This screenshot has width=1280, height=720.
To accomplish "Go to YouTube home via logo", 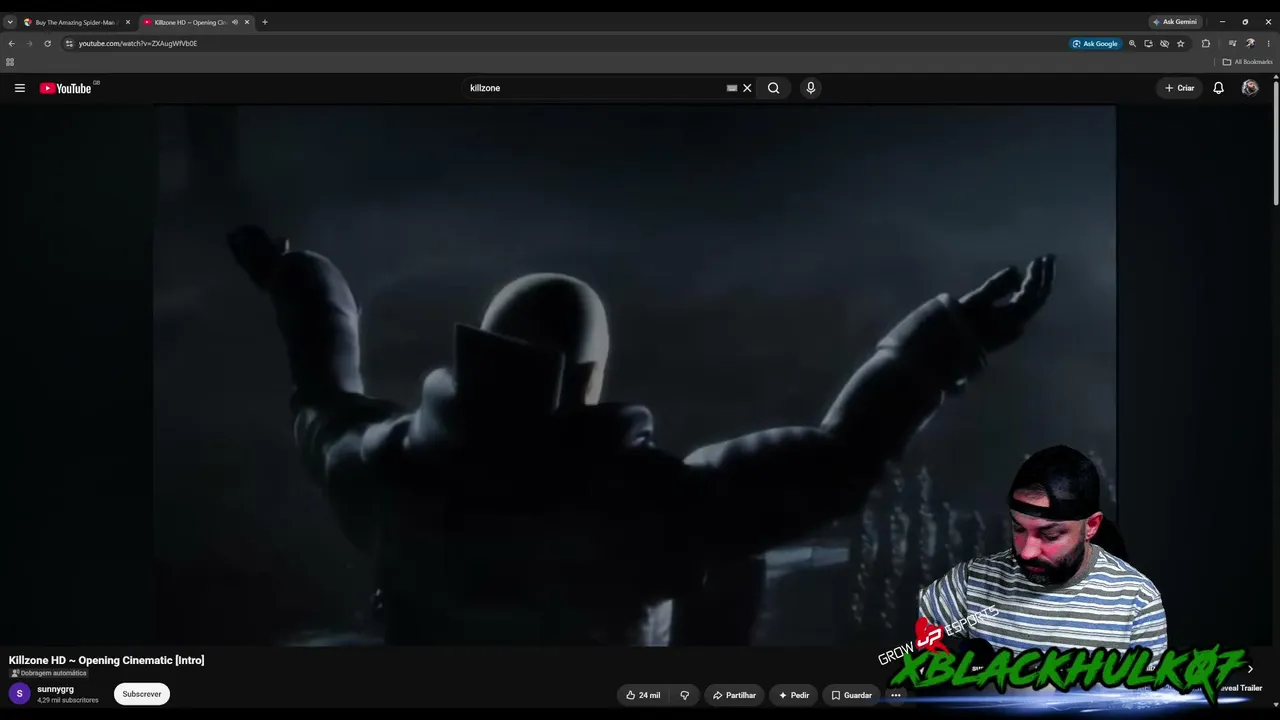I will point(66,88).
